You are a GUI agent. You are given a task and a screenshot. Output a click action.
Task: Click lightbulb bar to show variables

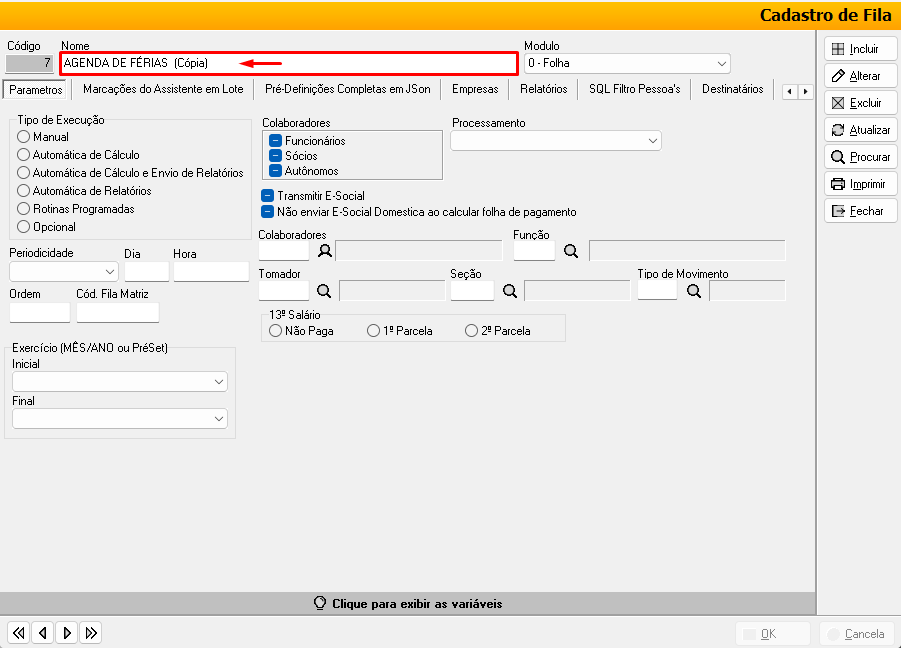408,604
